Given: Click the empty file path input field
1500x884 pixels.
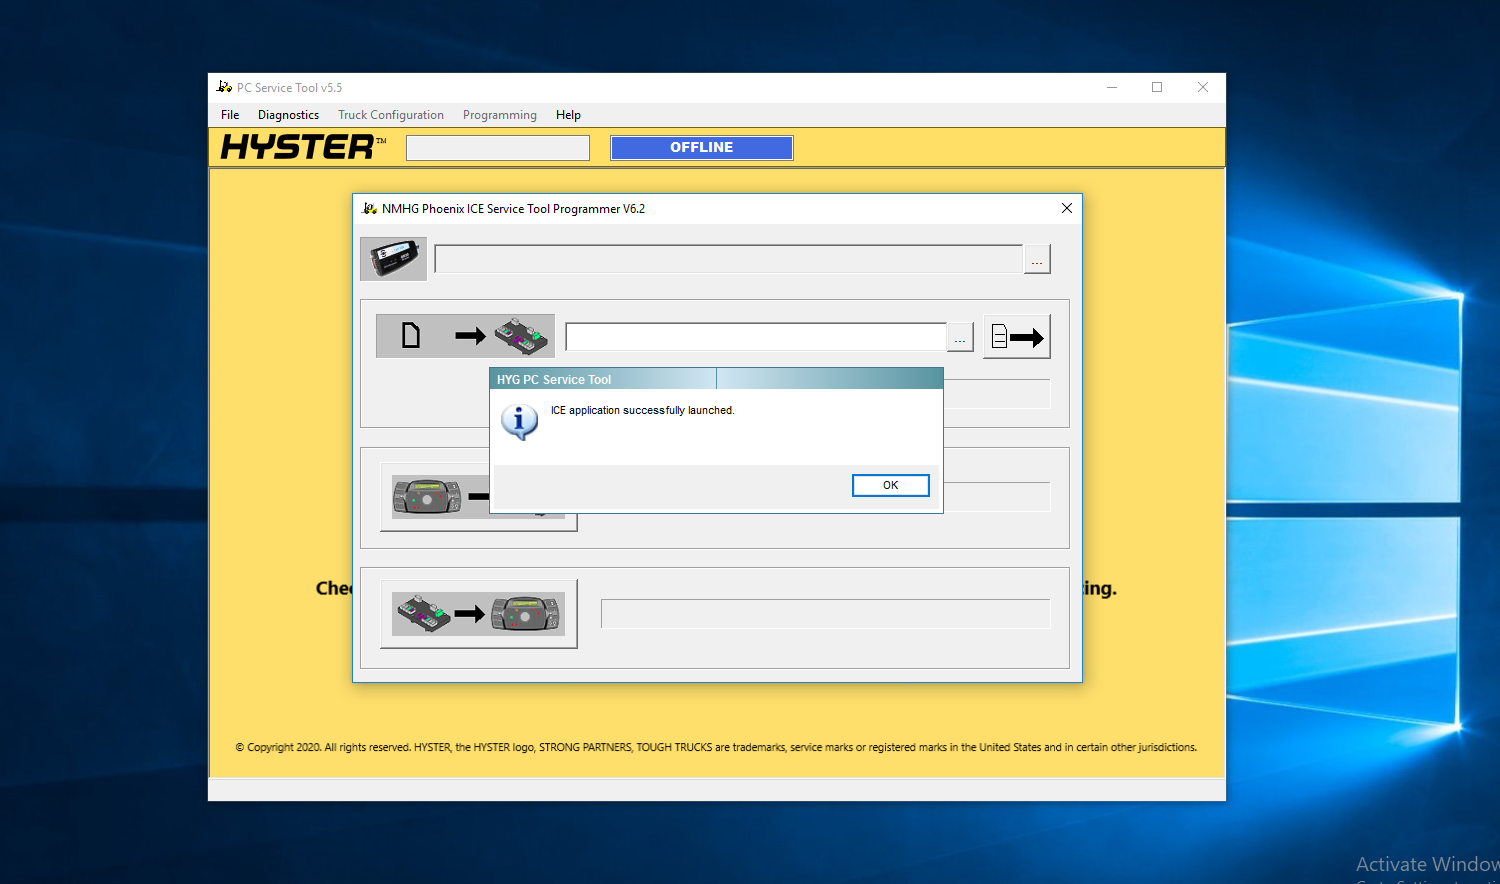Looking at the screenshot, I should point(754,336).
